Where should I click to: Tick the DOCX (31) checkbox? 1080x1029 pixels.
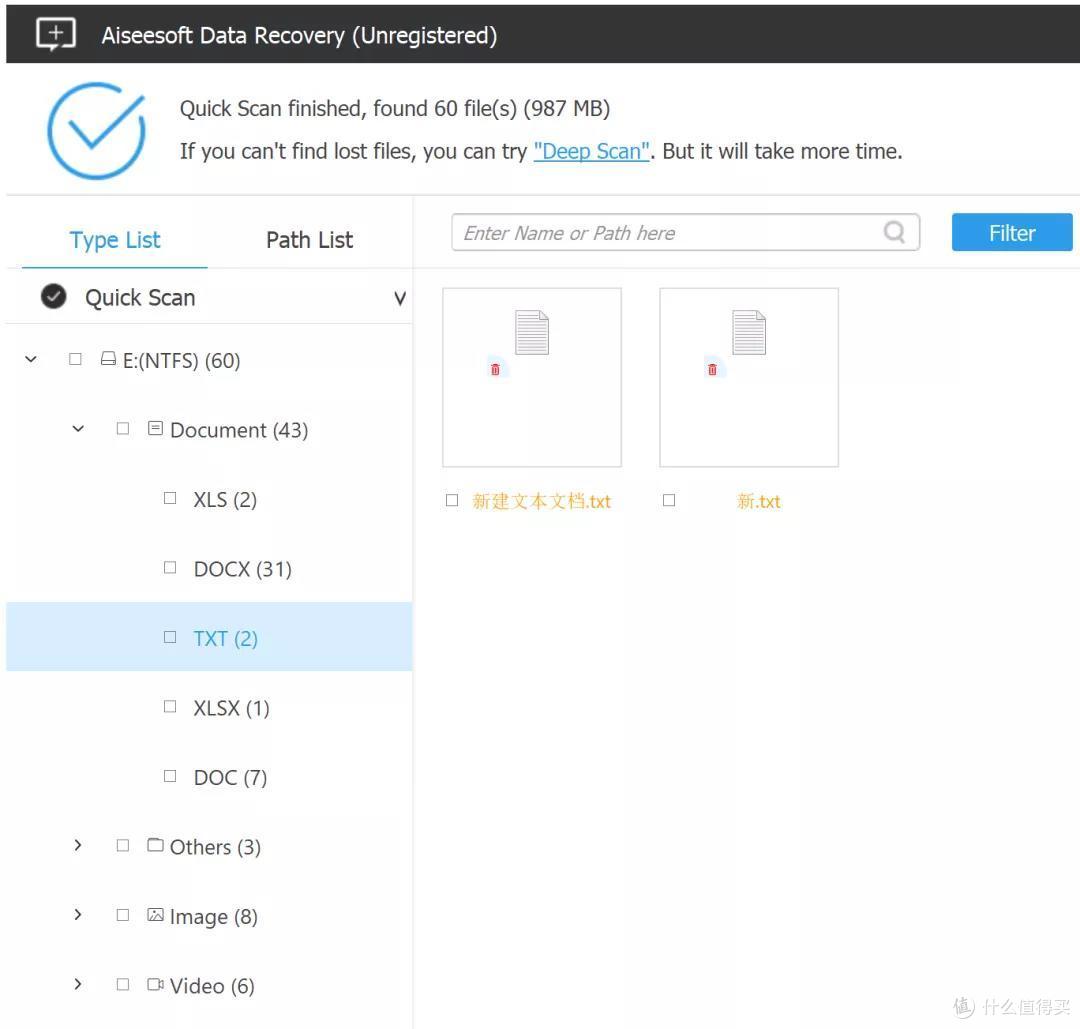click(x=169, y=568)
